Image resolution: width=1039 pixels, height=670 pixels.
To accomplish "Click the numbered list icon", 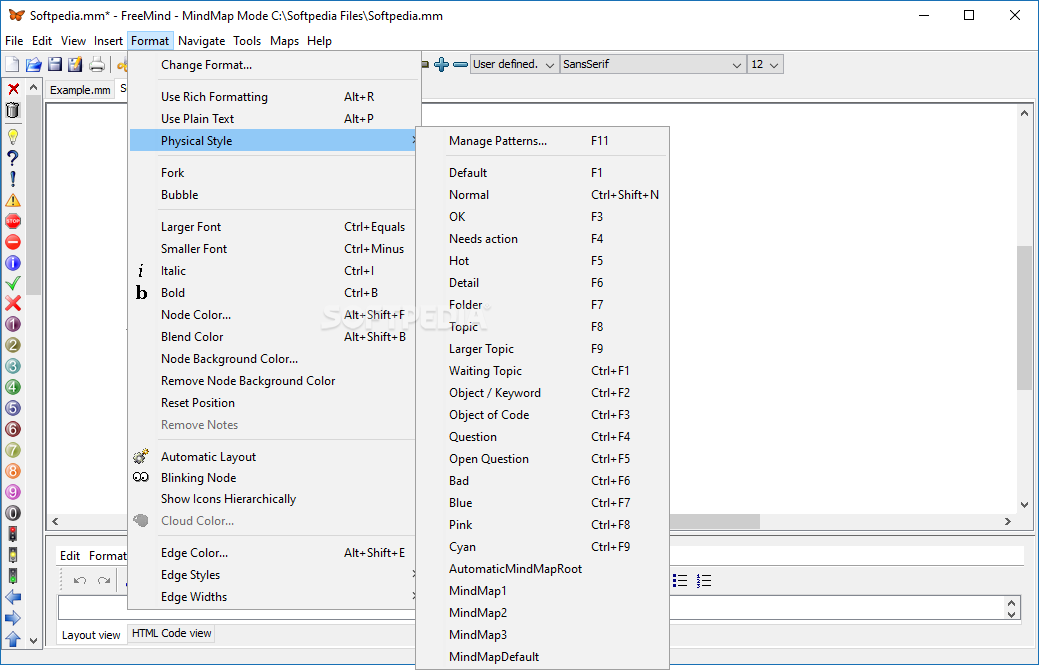I will coord(704,581).
